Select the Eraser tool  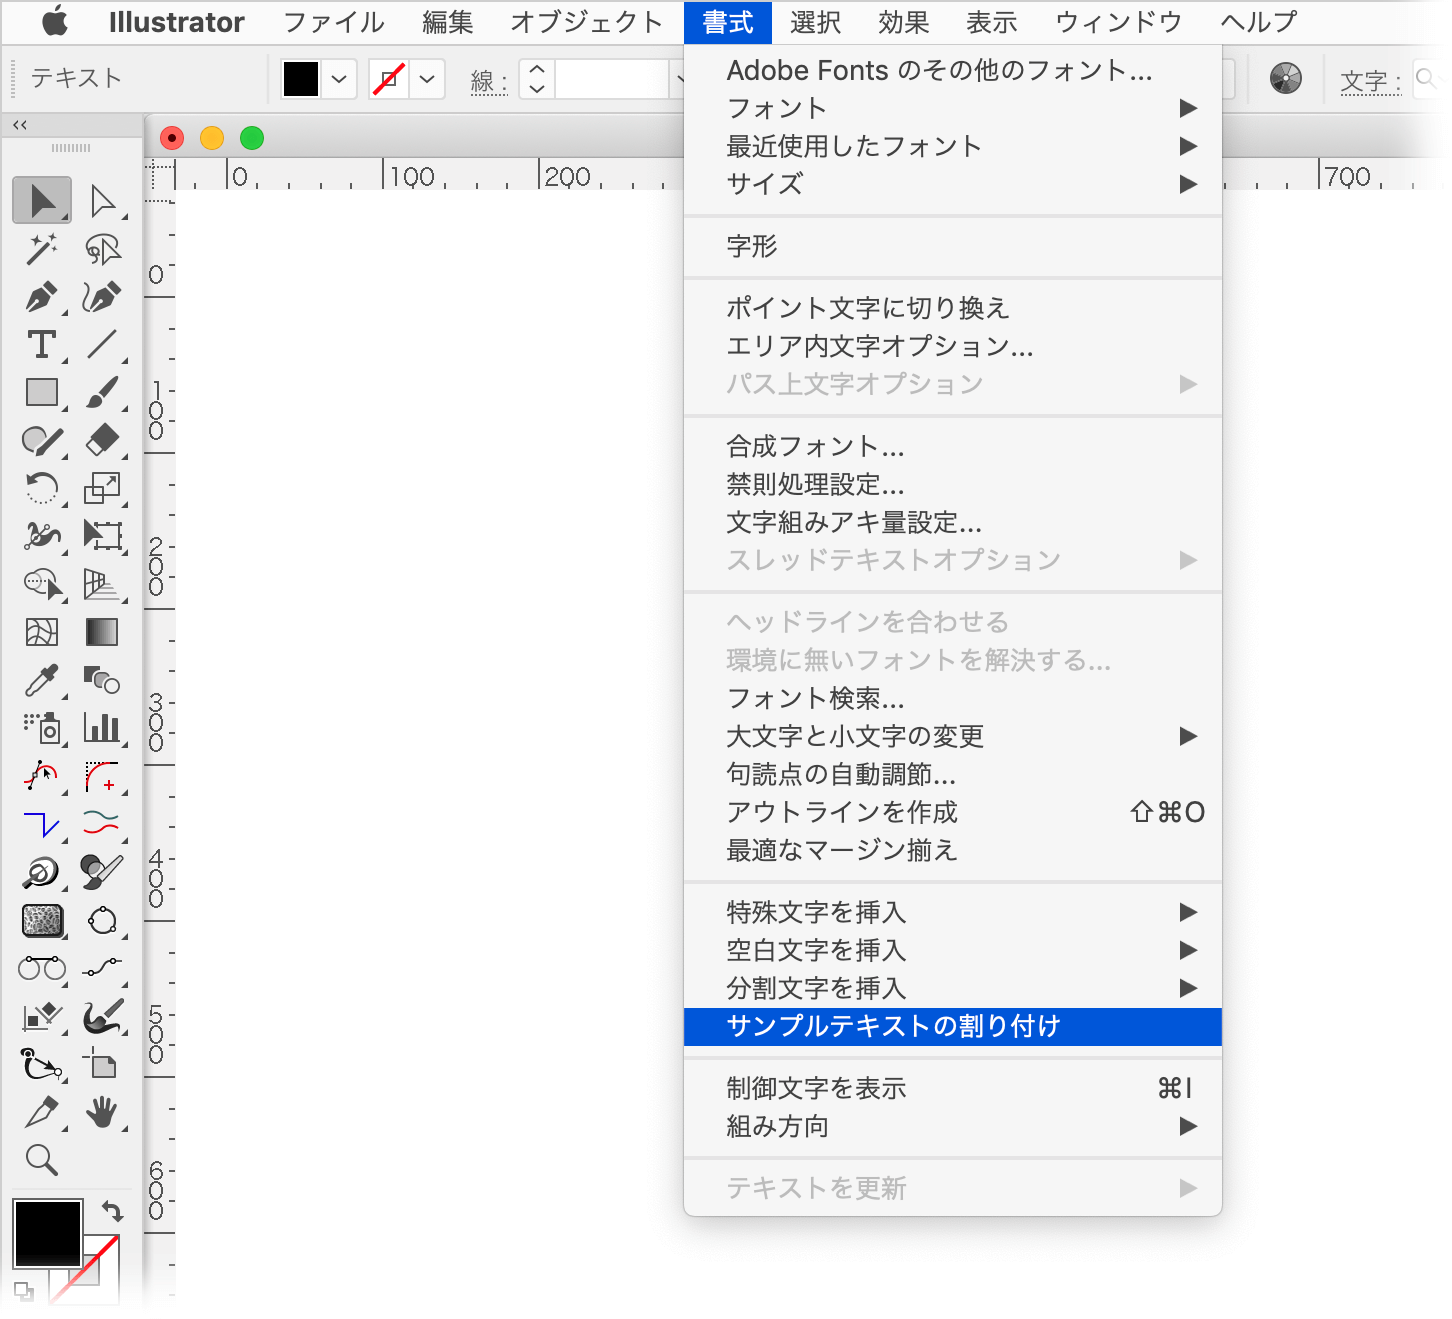pyautogui.click(x=102, y=440)
